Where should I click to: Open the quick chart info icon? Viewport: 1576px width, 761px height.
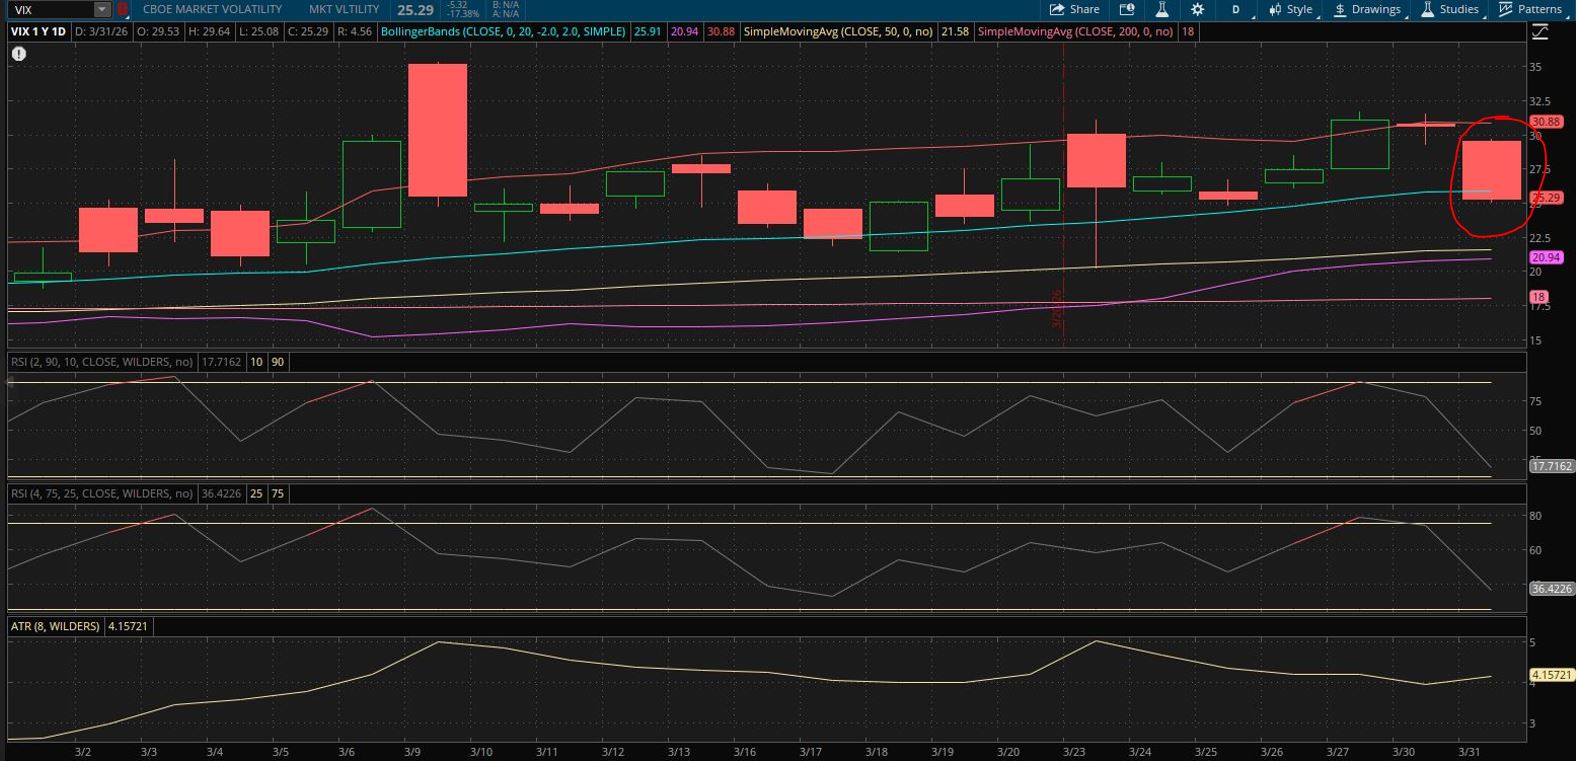point(1127,10)
